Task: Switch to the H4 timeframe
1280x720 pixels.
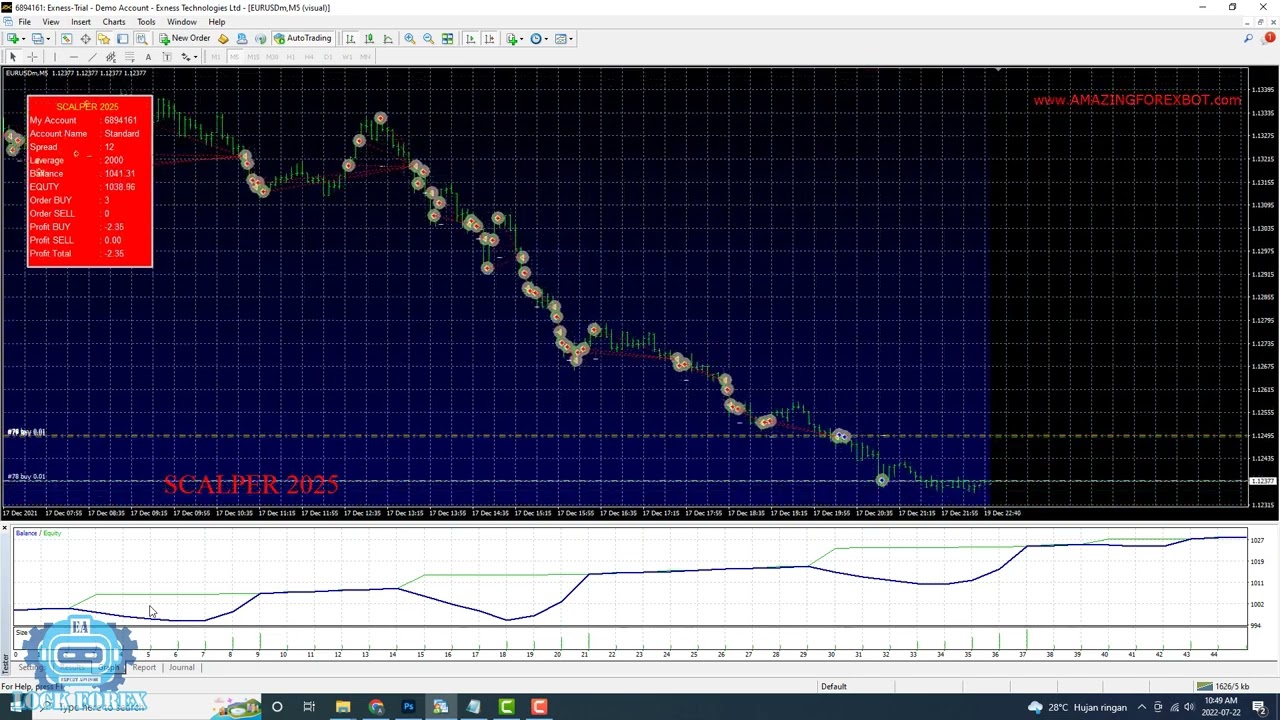Action: [x=309, y=56]
